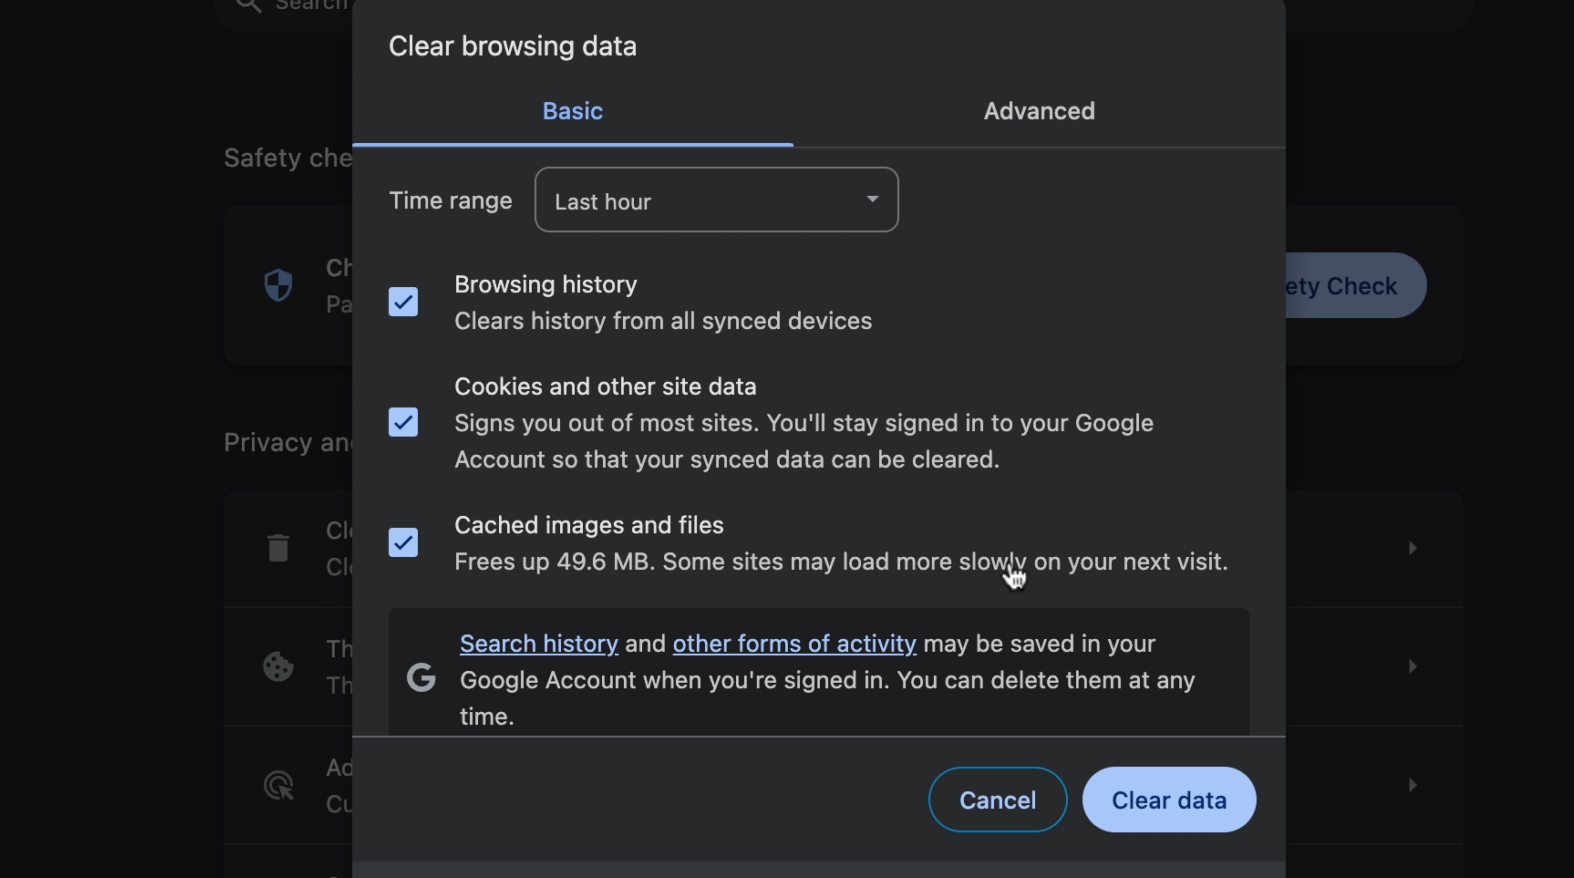Image resolution: width=1574 pixels, height=878 pixels.
Task: Expand the clear browsing data row arrow
Action: (x=1412, y=548)
